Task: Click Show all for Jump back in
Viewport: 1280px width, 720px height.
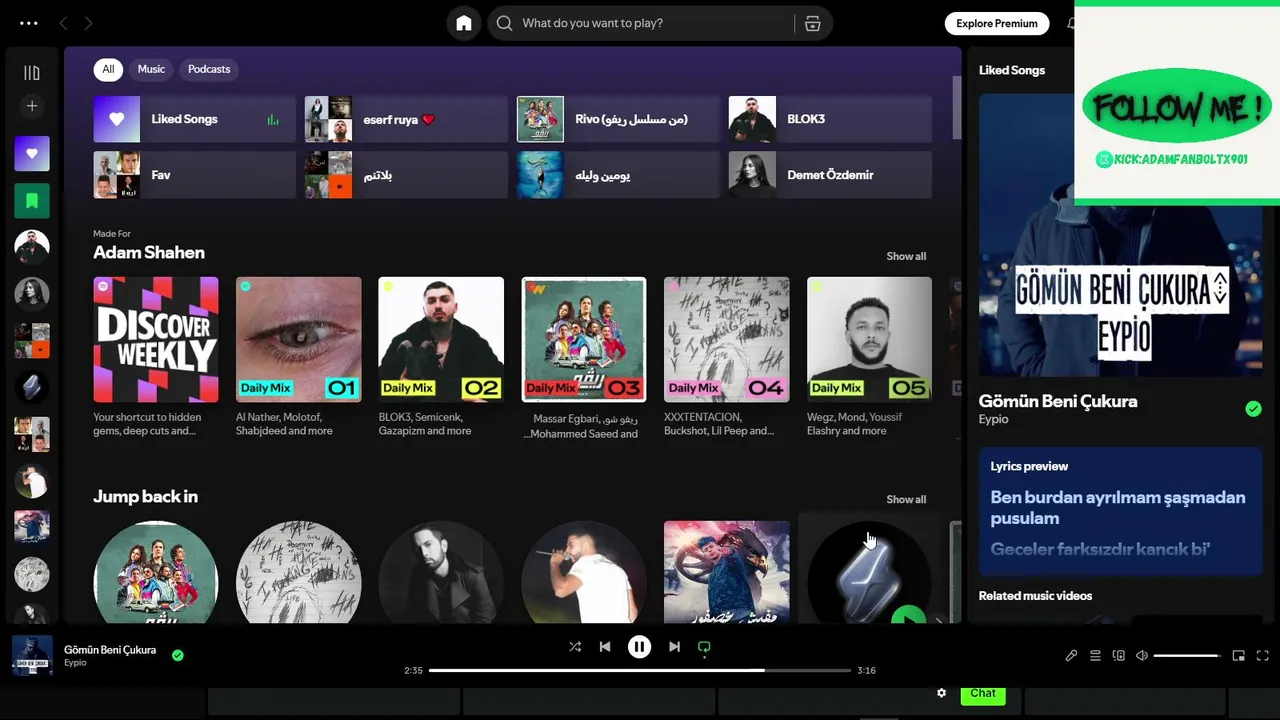Action: pos(906,499)
